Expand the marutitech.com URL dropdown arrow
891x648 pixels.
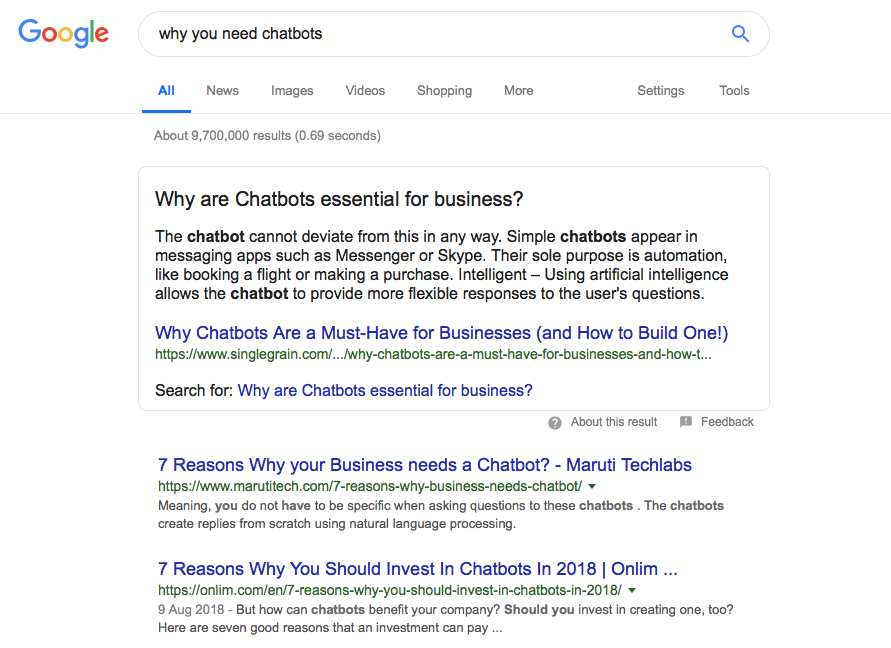pos(592,487)
